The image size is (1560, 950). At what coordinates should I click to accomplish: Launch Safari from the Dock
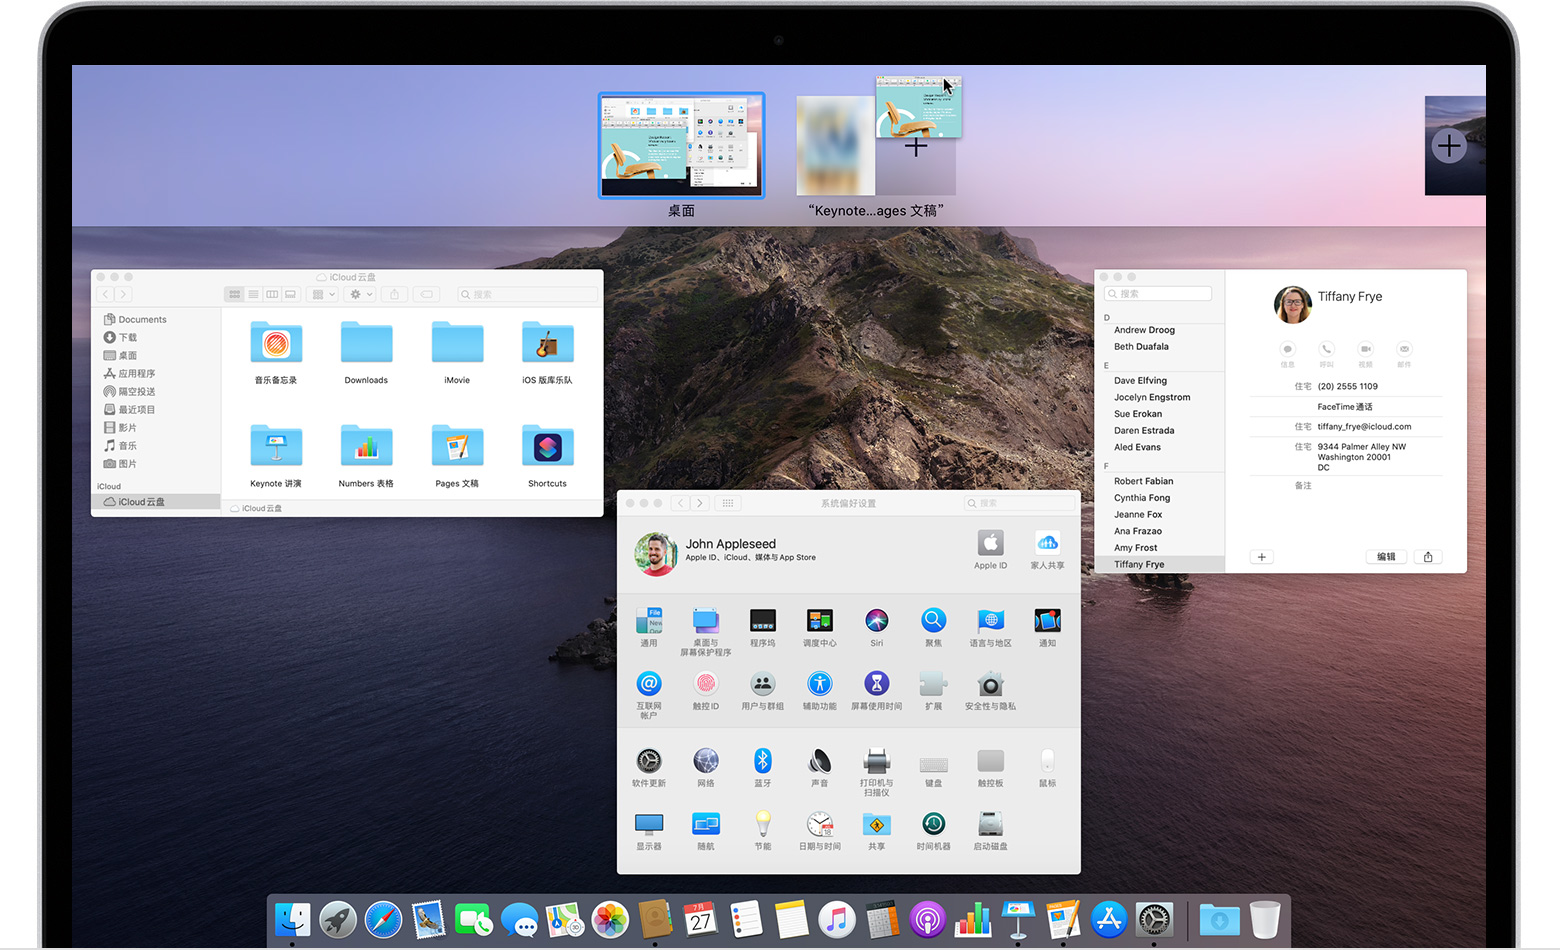pyautogui.click(x=383, y=920)
